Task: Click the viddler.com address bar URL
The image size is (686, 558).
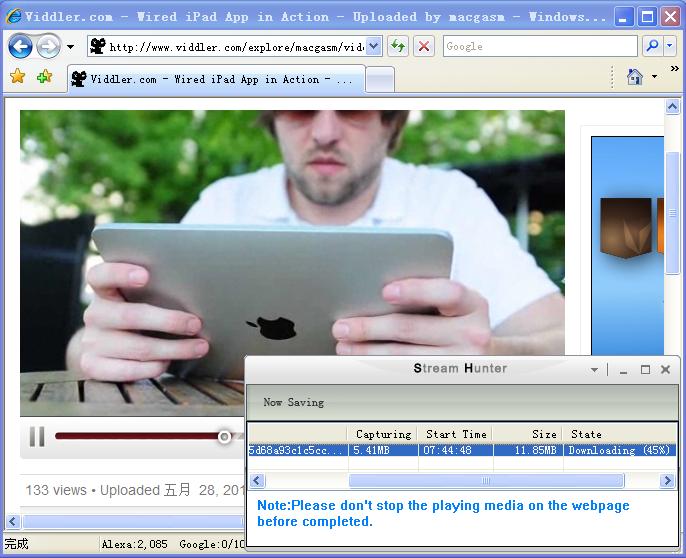Action: (x=236, y=46)
